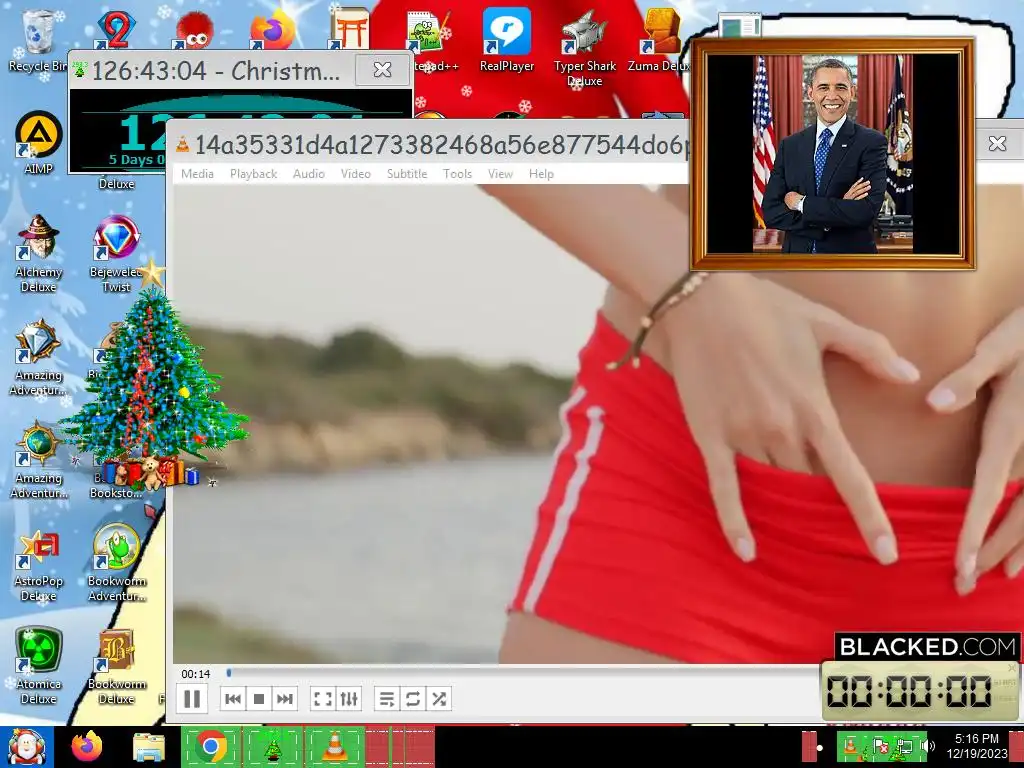Open the taskbar clock and date

977,746
